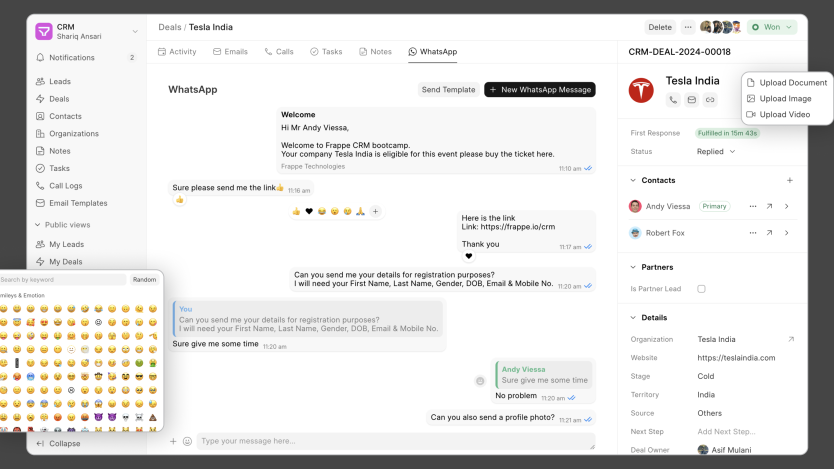
Task: Click the email icon under Tesla India
Action: tap(691, 99)
